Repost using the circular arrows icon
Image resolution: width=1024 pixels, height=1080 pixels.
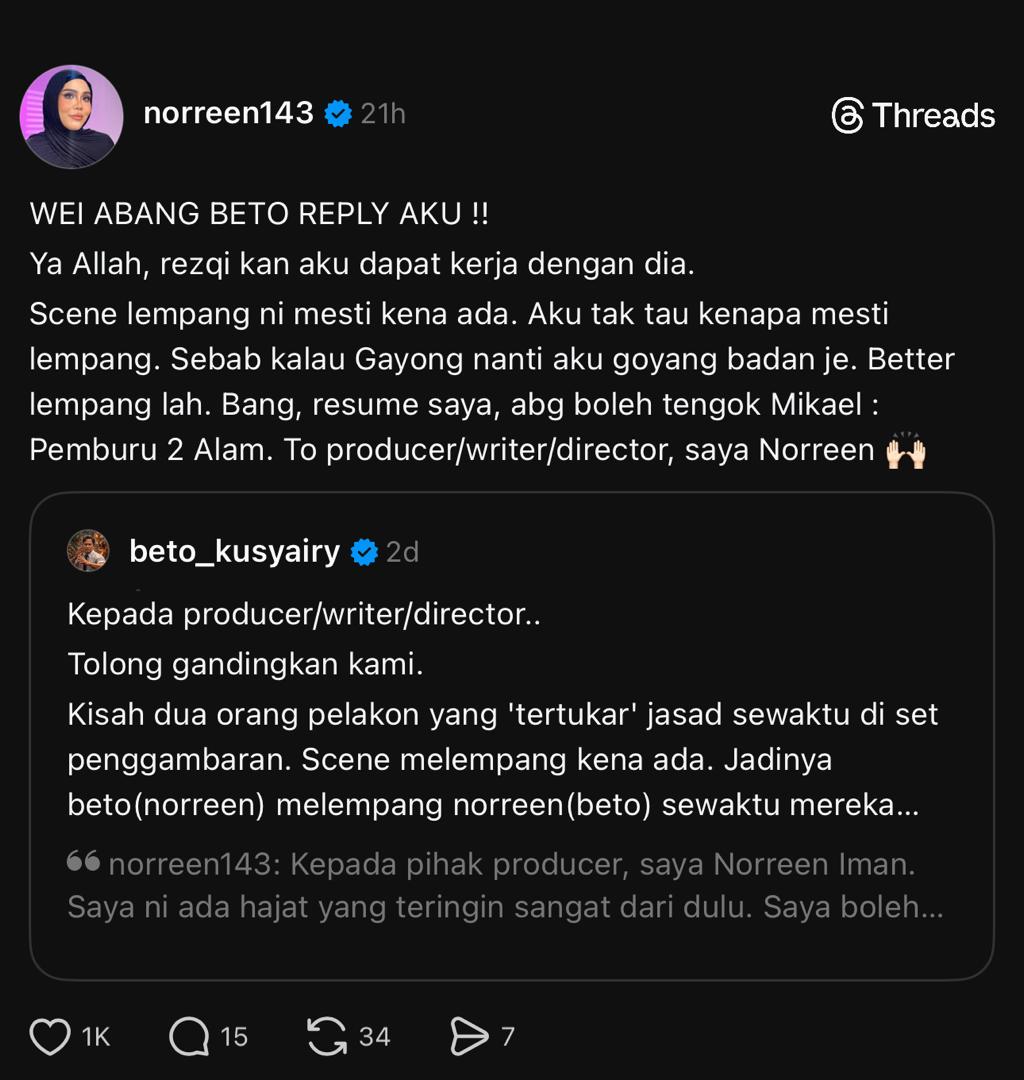click(x=327, y=1037)
